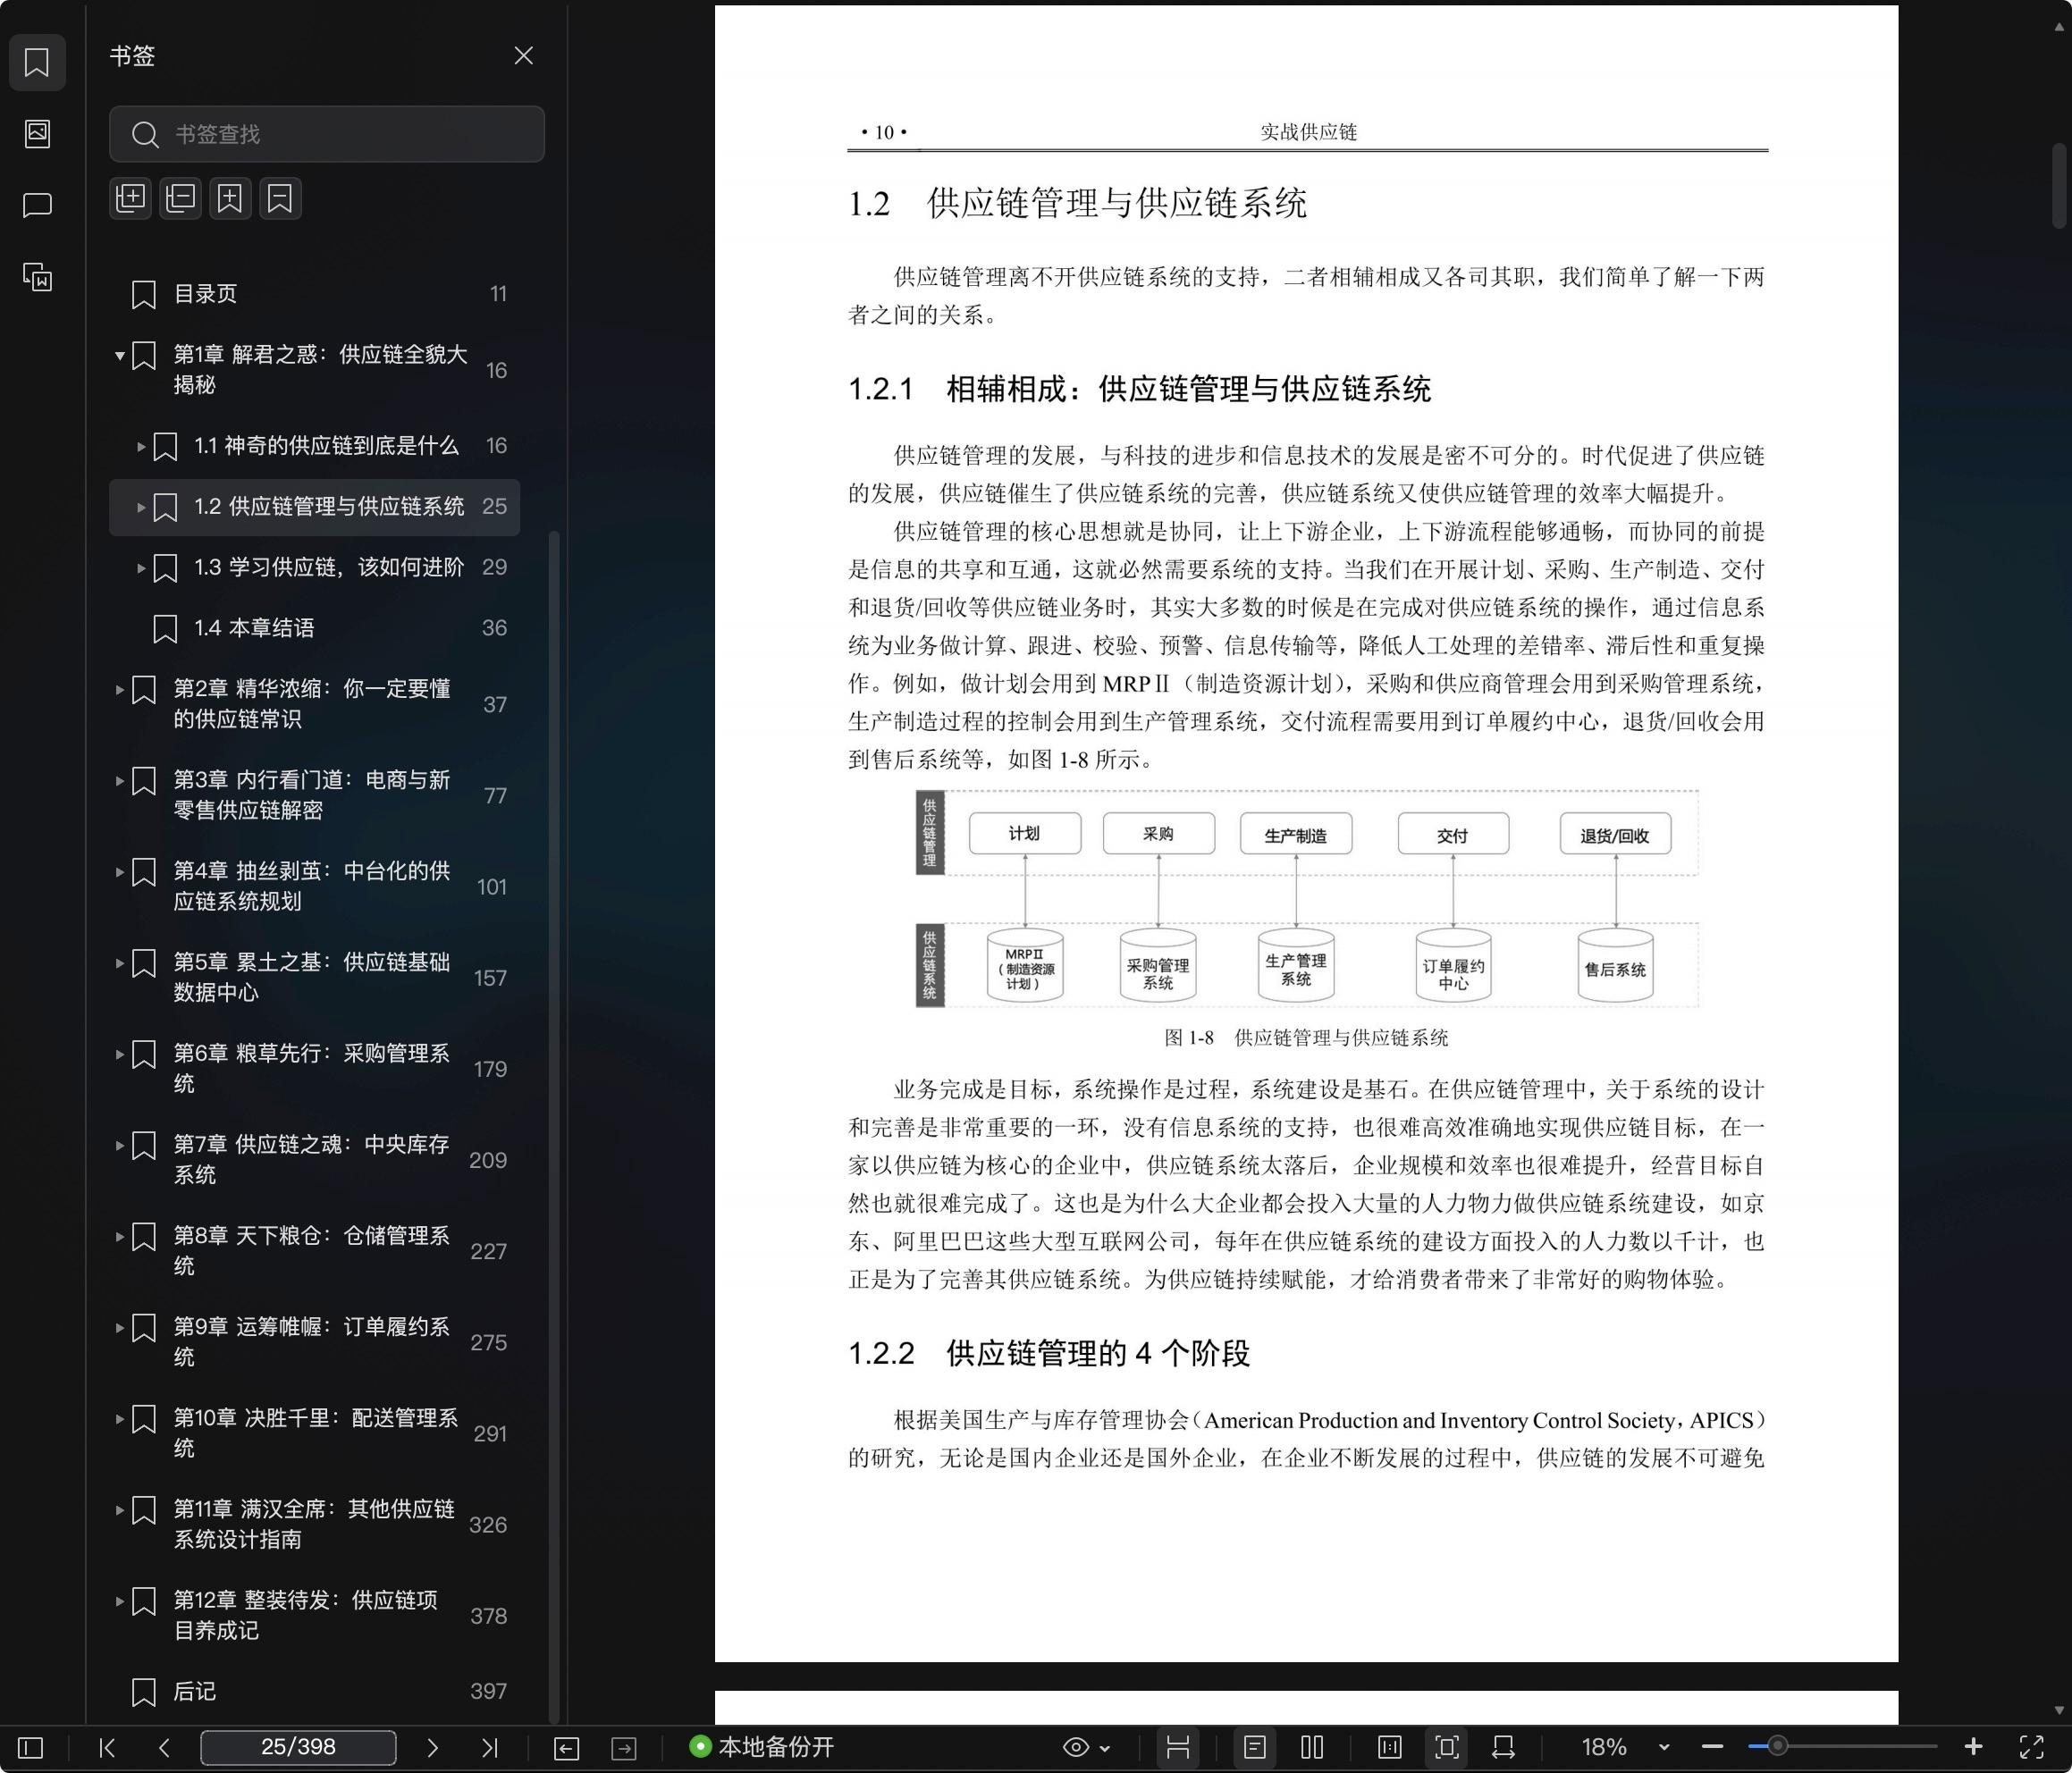
Task: Go to the last page
Action: 489,1747
